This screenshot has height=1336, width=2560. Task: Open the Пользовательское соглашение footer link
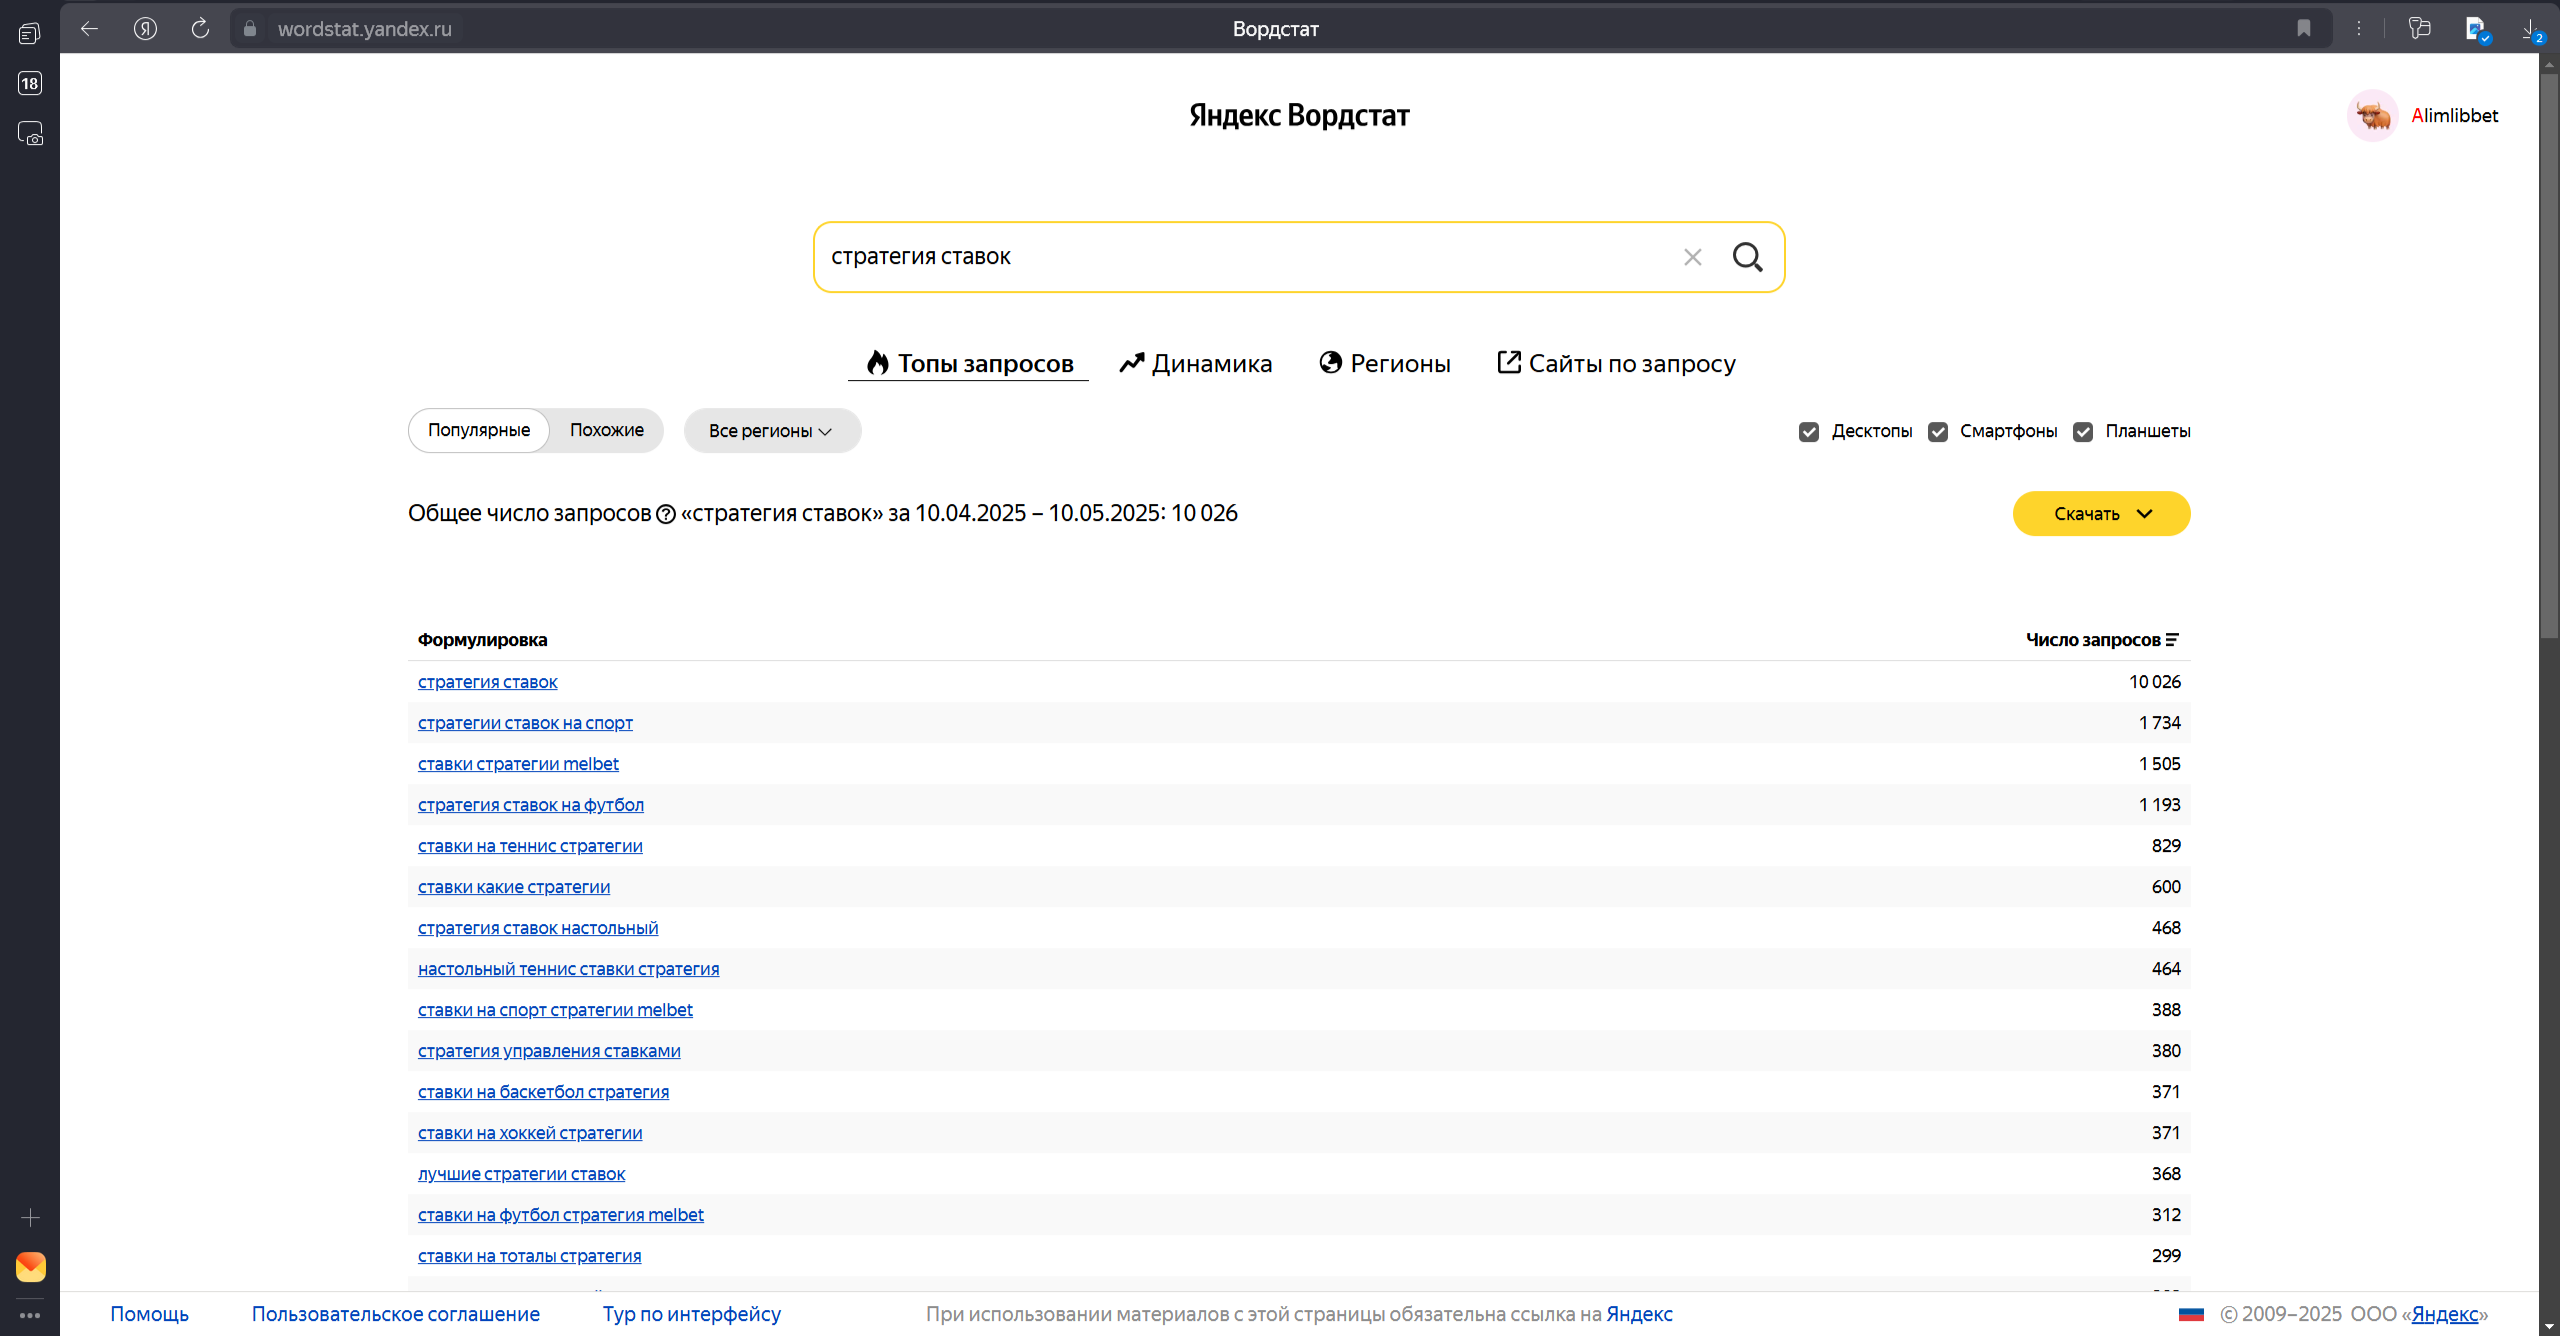point(396,1314)
